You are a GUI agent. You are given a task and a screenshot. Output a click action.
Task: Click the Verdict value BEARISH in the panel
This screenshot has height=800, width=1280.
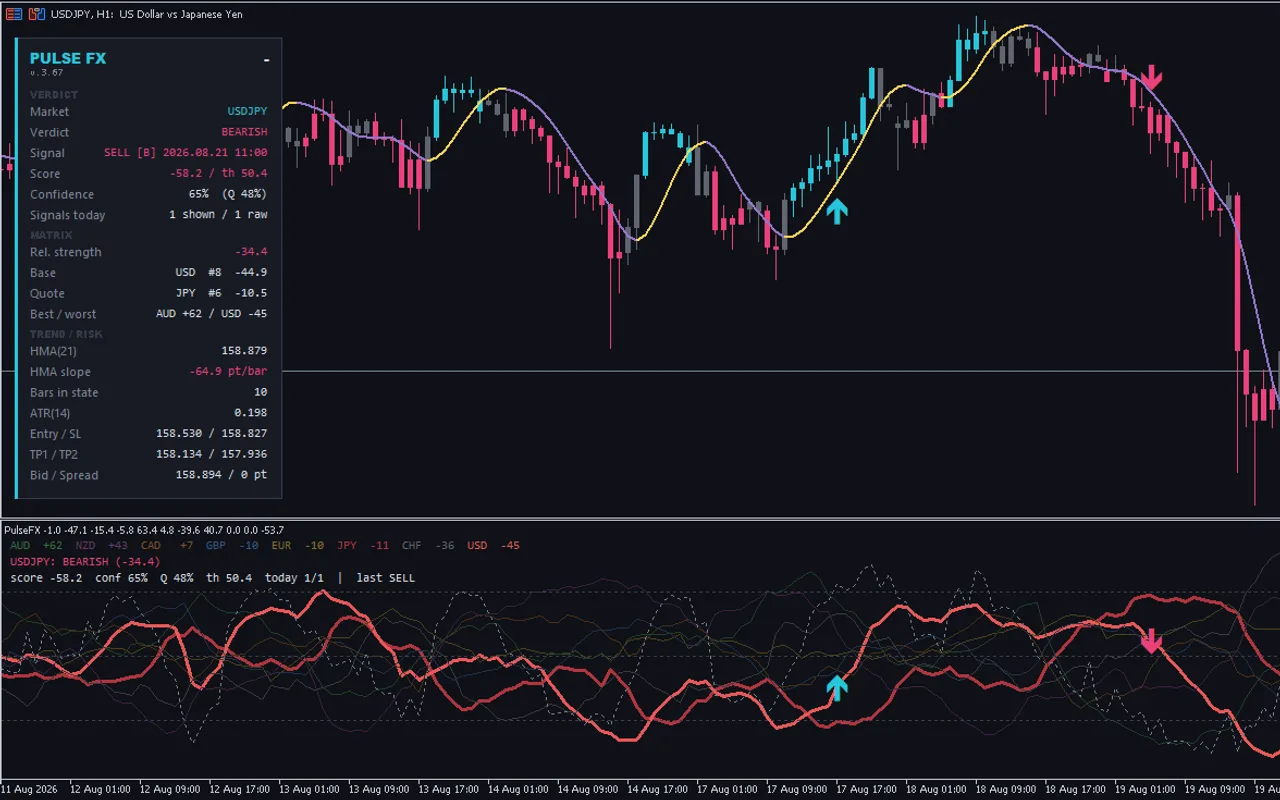click(x=244, y=132)
